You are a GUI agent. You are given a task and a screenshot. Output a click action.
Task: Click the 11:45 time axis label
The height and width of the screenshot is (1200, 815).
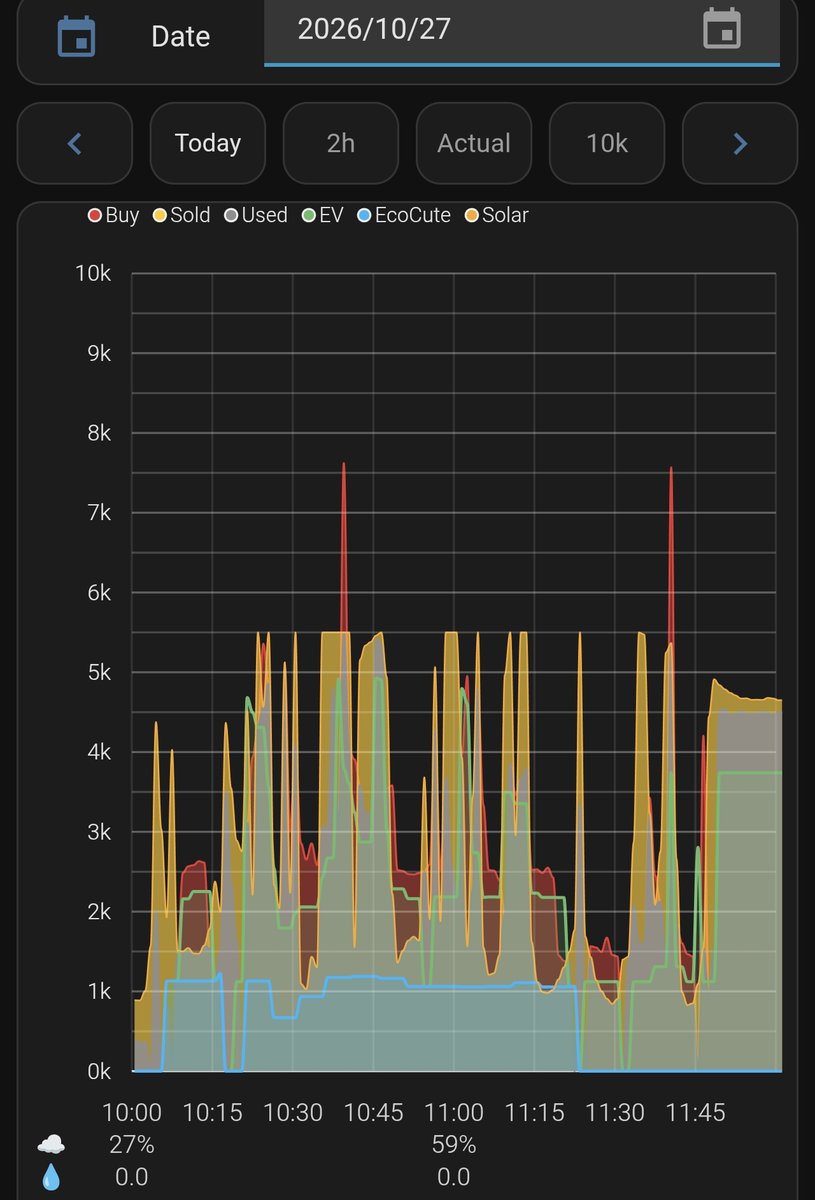click(x=695, y=1112)
